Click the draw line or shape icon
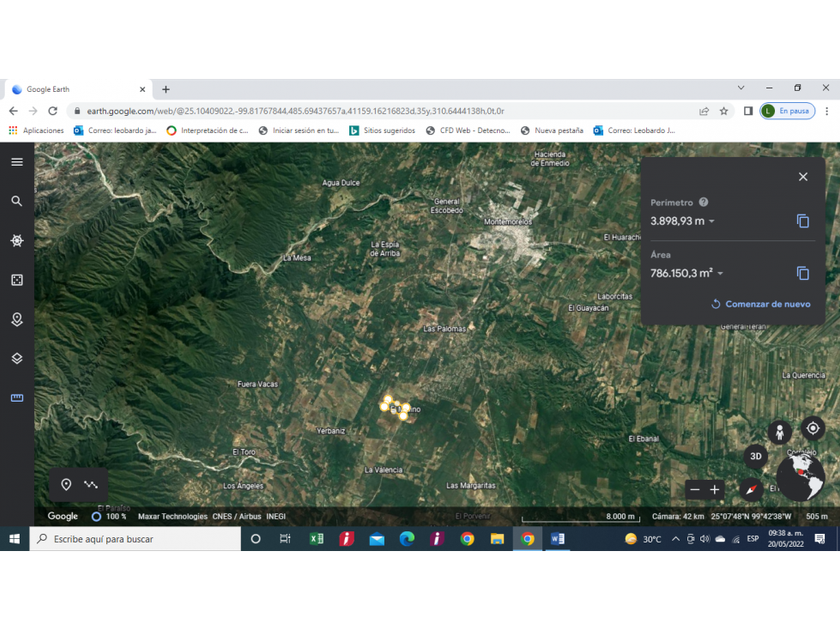The width and height of the screenshot is (840, 630). pos(91,485)
